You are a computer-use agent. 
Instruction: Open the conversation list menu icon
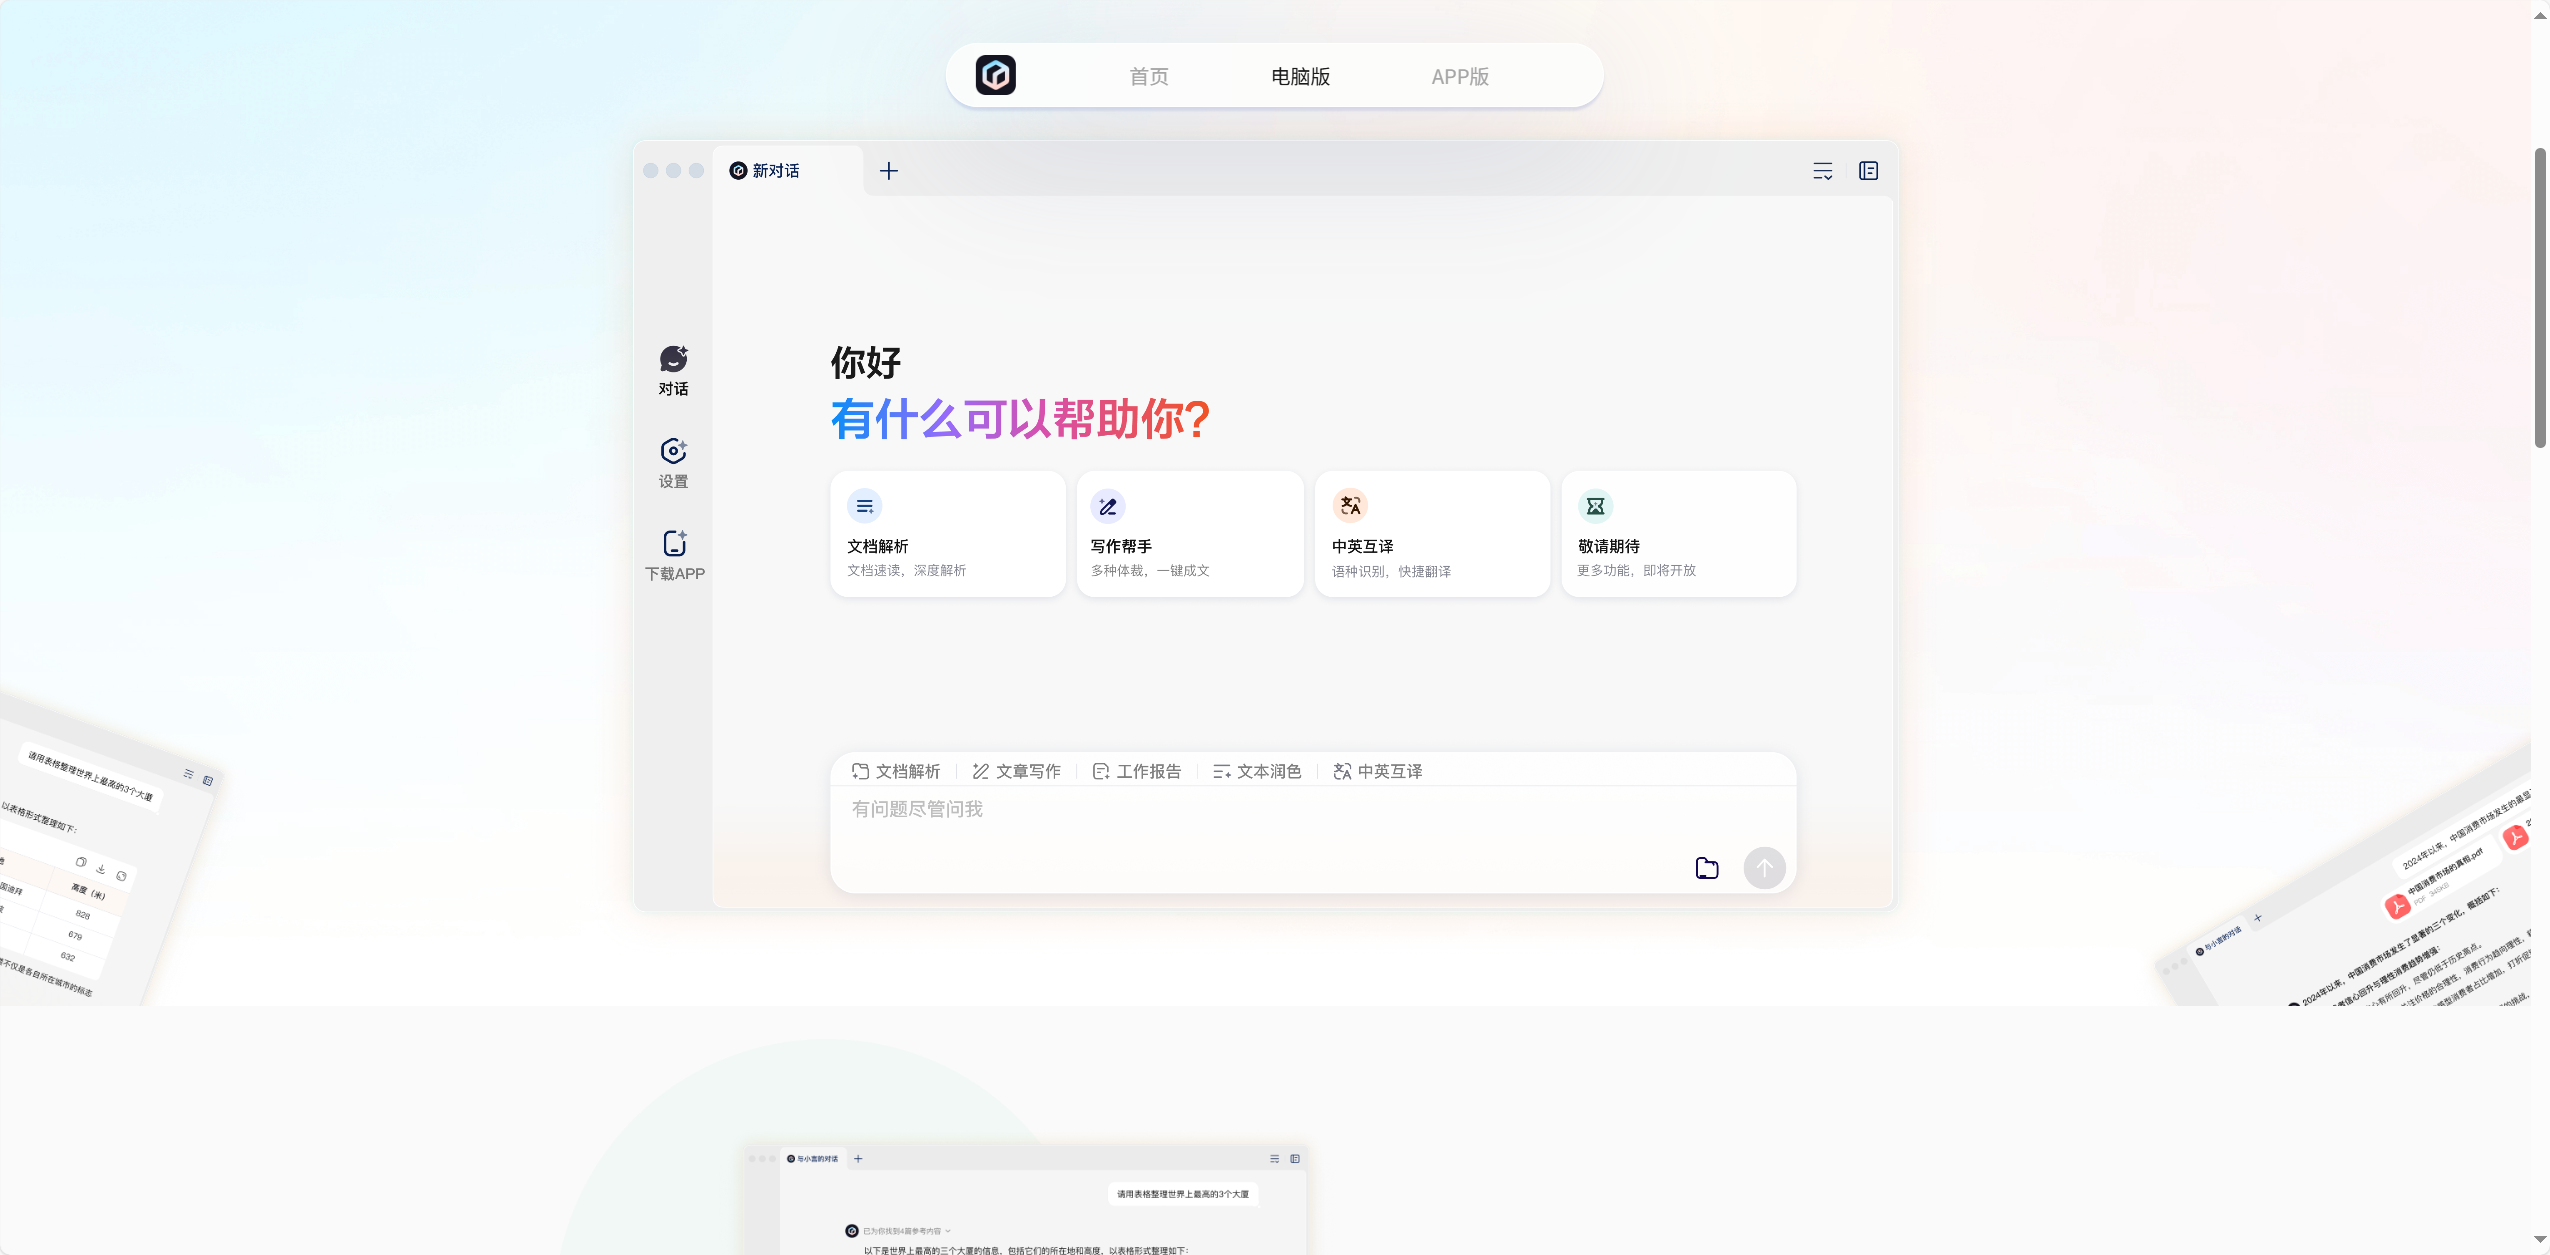click(1823, 171)
